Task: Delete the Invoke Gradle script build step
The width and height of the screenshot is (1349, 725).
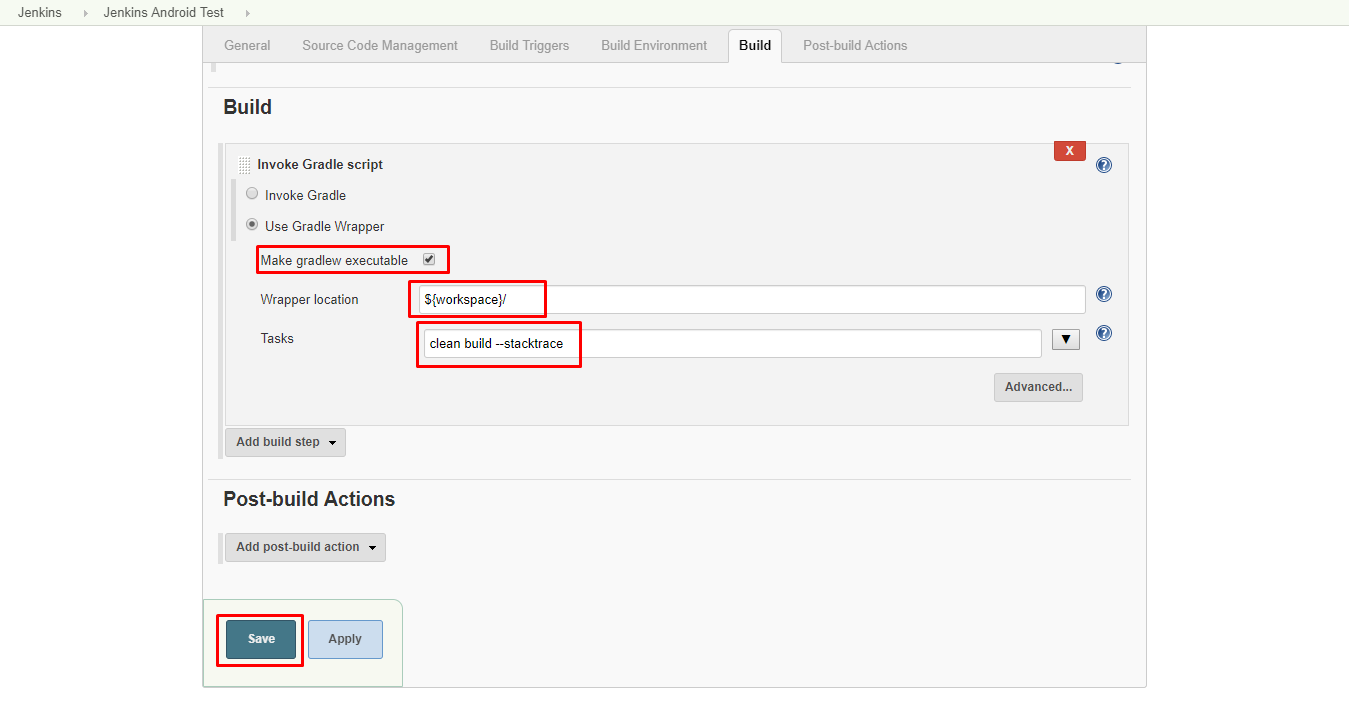Action: click(x=1069, y=150)
